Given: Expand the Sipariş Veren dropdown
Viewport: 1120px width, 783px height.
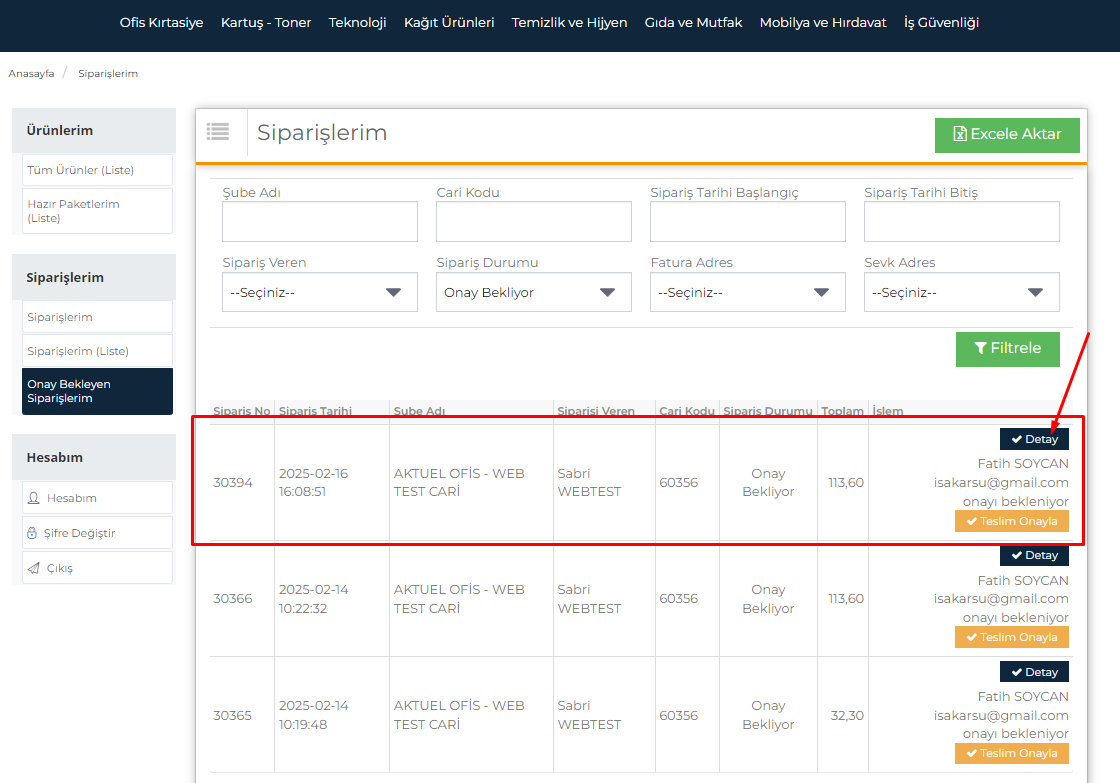Looking at the screenshot, I should [x=319, y=293].
